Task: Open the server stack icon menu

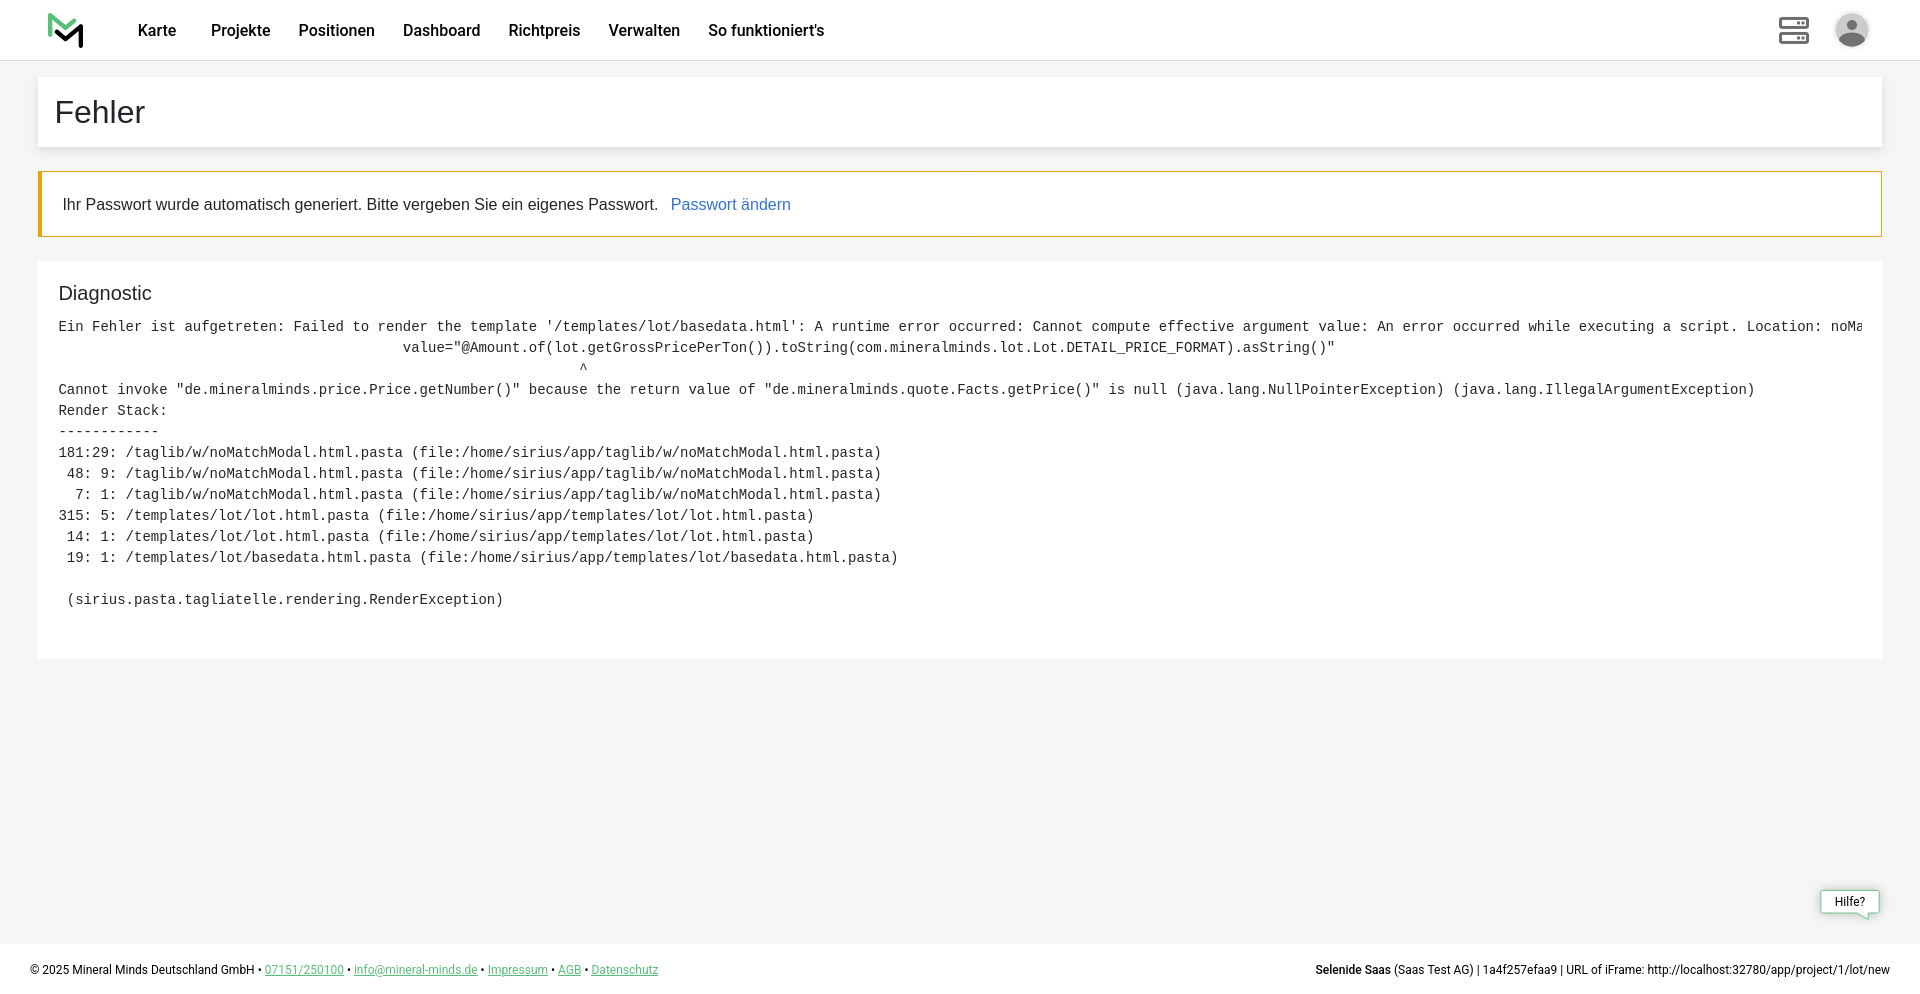Action: [1793, 31]
